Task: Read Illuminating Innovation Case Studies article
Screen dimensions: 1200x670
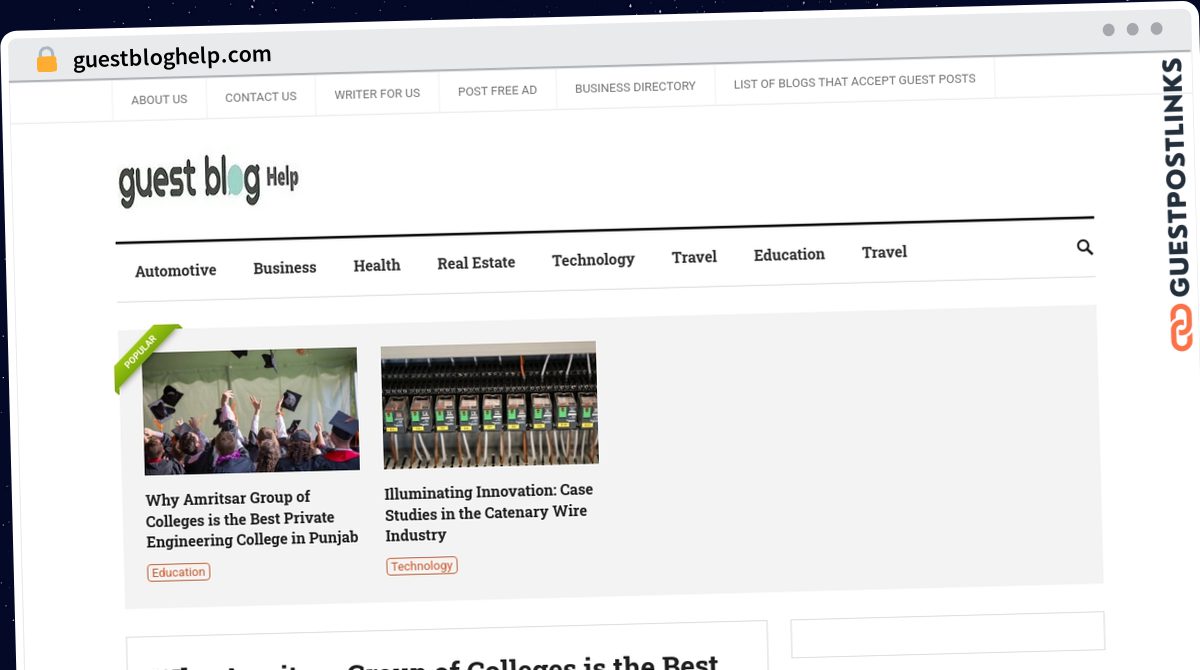Action: (x=489, y=512)
